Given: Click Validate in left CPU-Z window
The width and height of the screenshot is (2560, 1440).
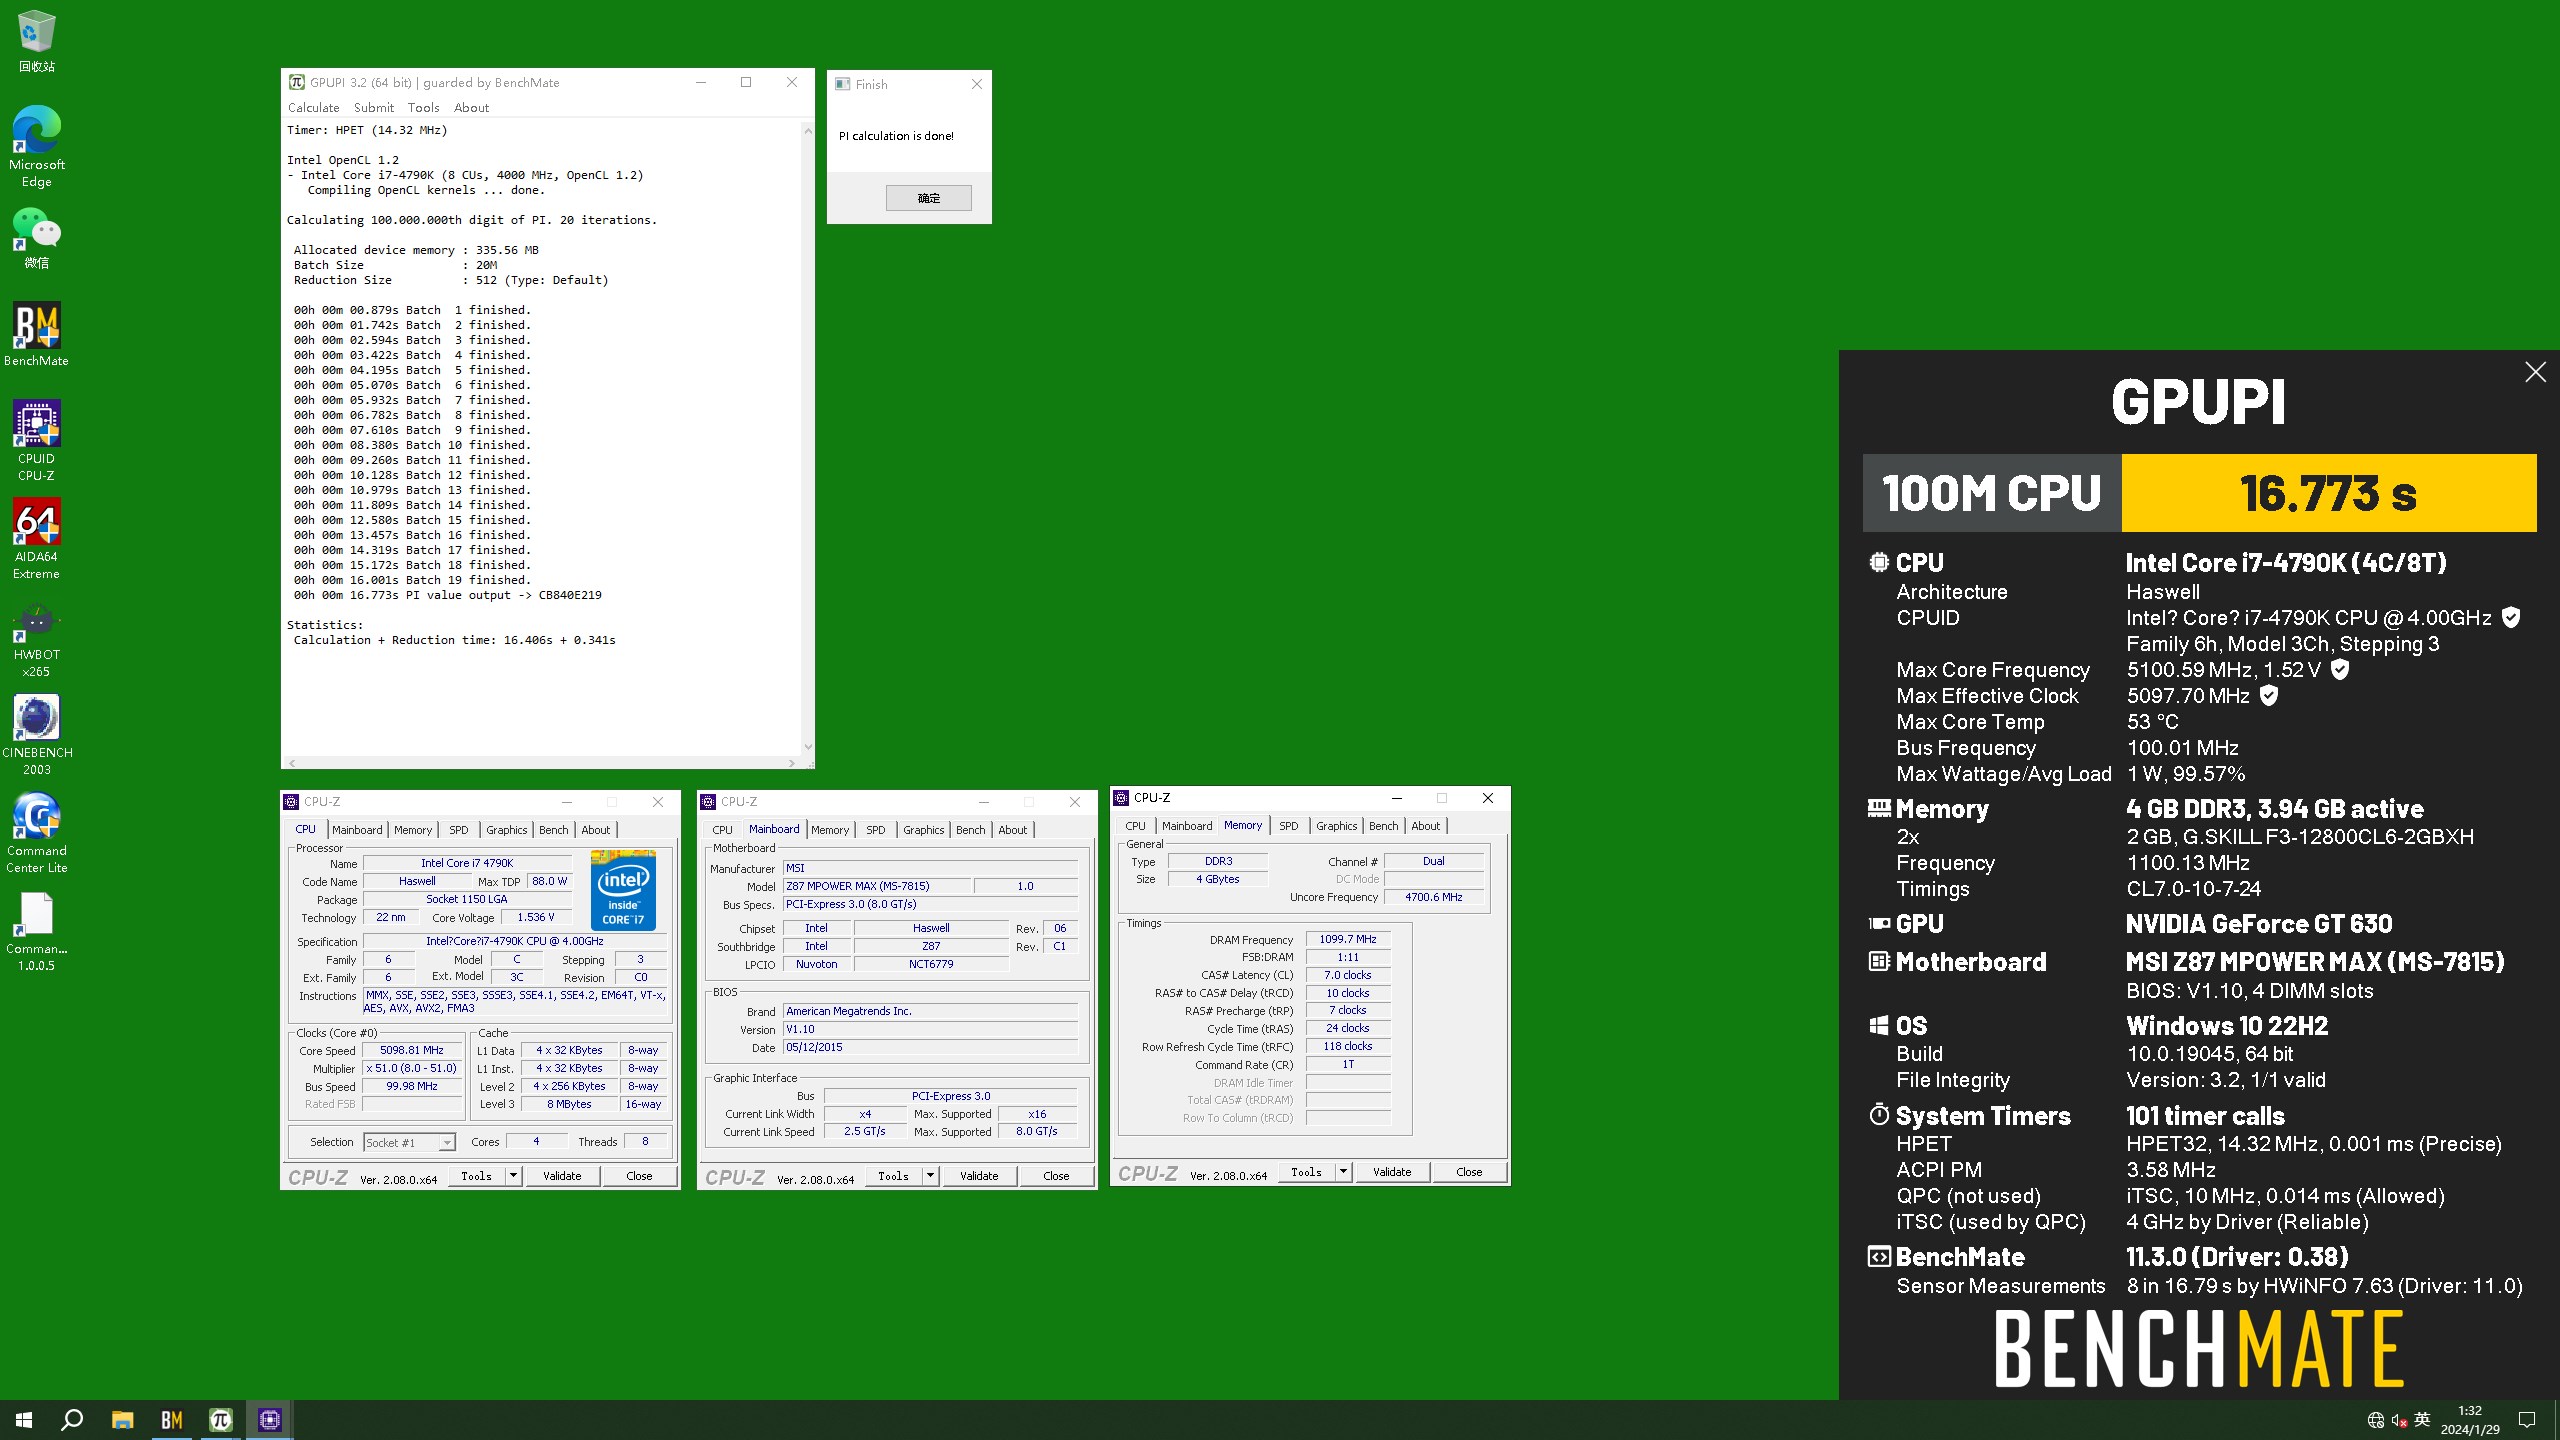Looking at the screenshot, I should [562, 1176].
